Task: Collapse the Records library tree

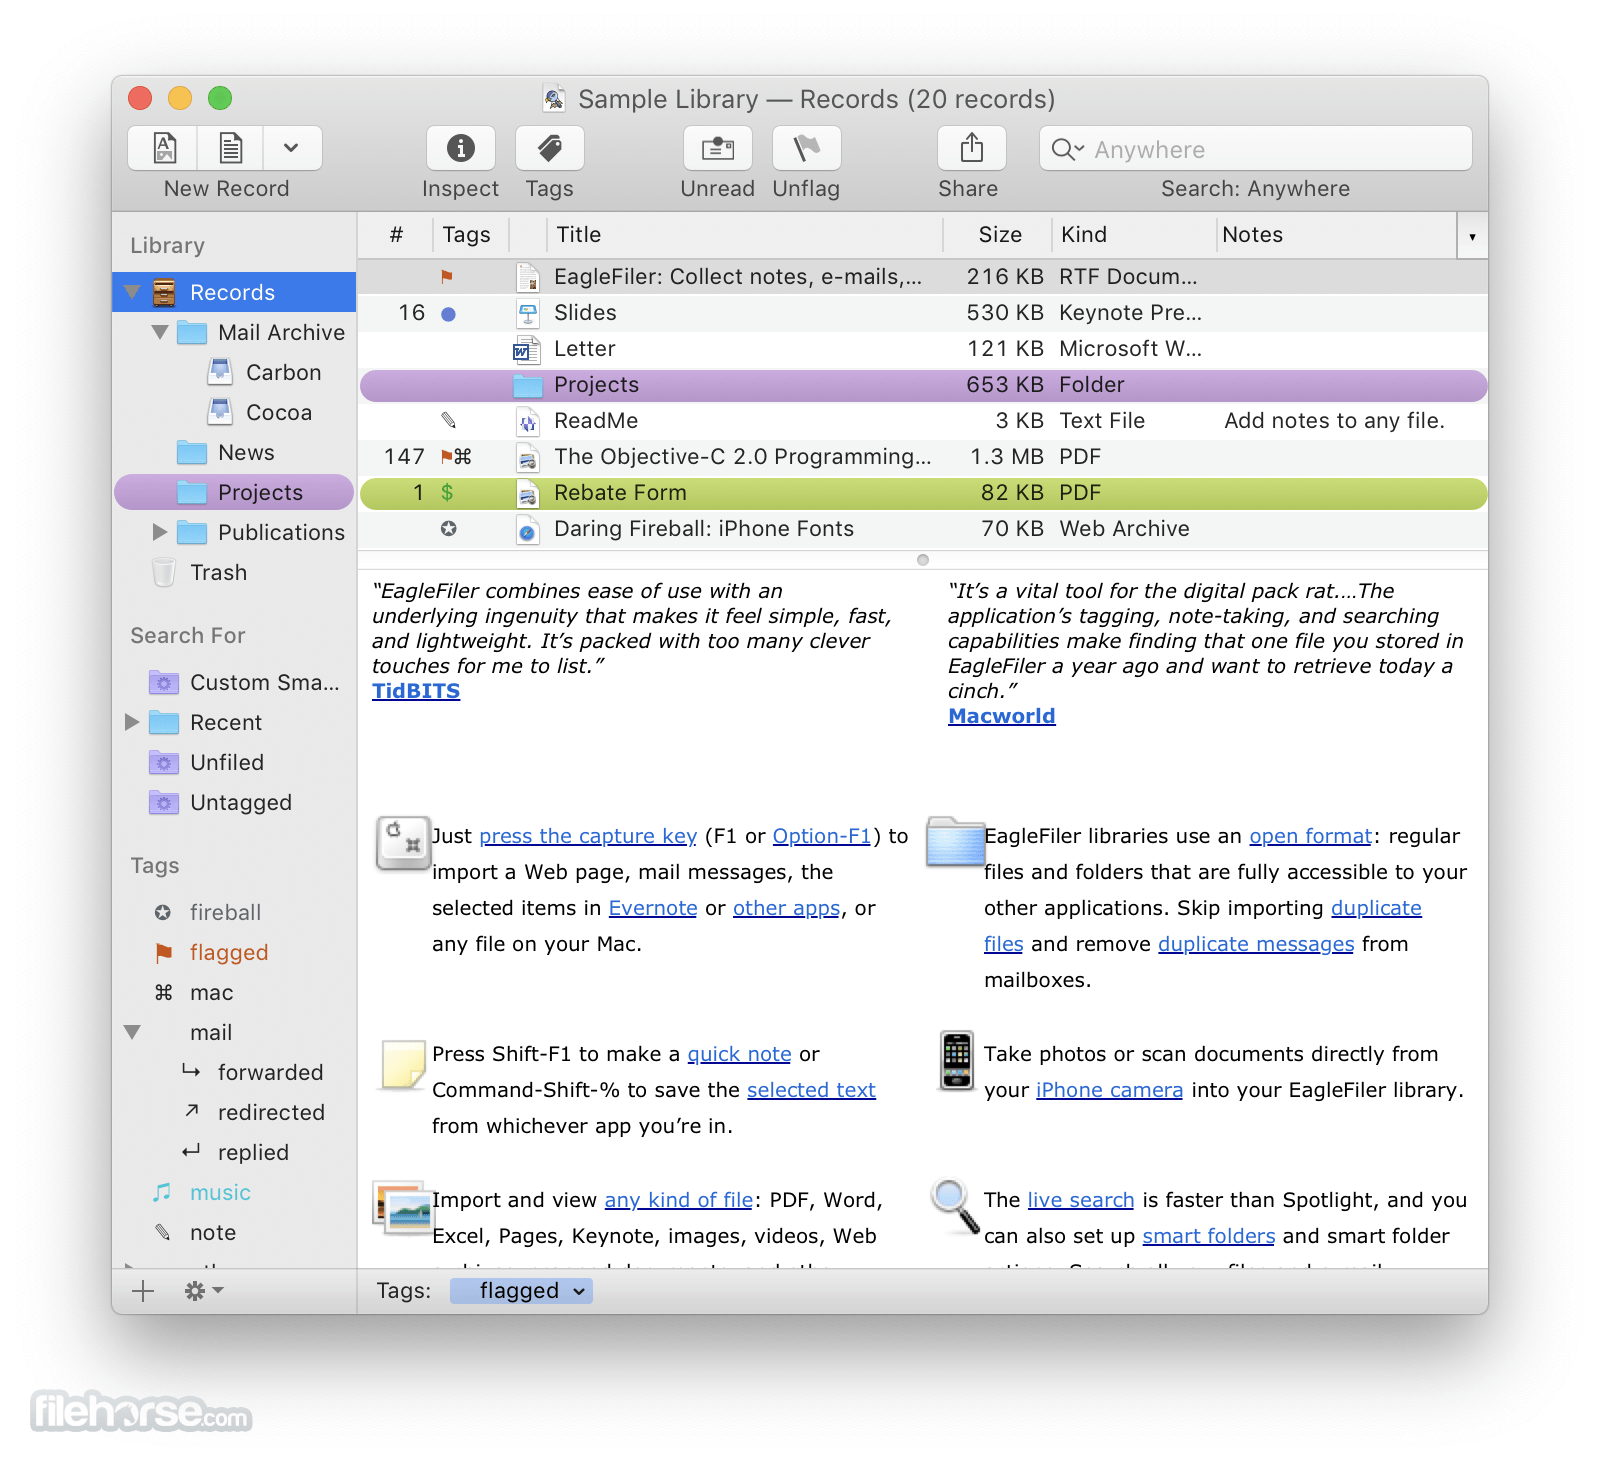Action: pyautogui.click(x=132, y=292)
